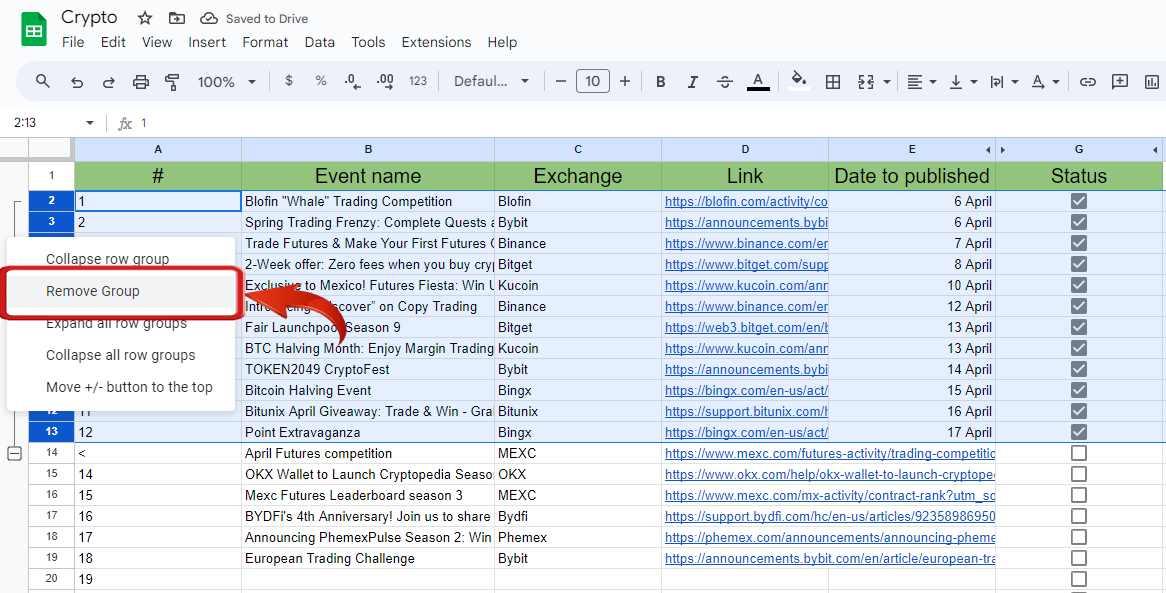Open the font family dropdown

[492, 82]
